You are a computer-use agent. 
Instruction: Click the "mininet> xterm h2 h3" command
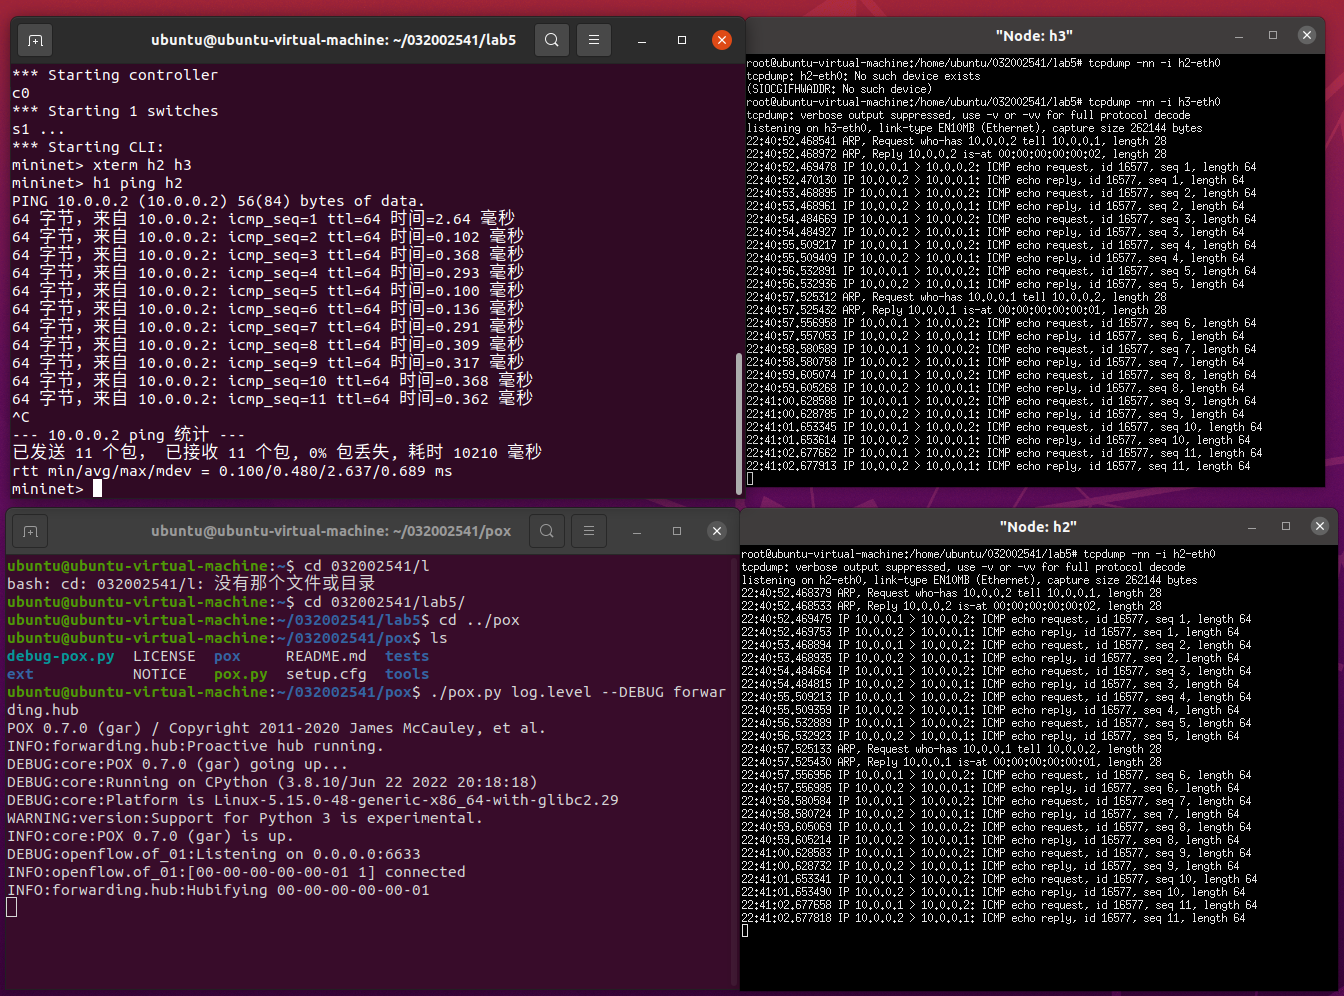(x=102, y=165)
